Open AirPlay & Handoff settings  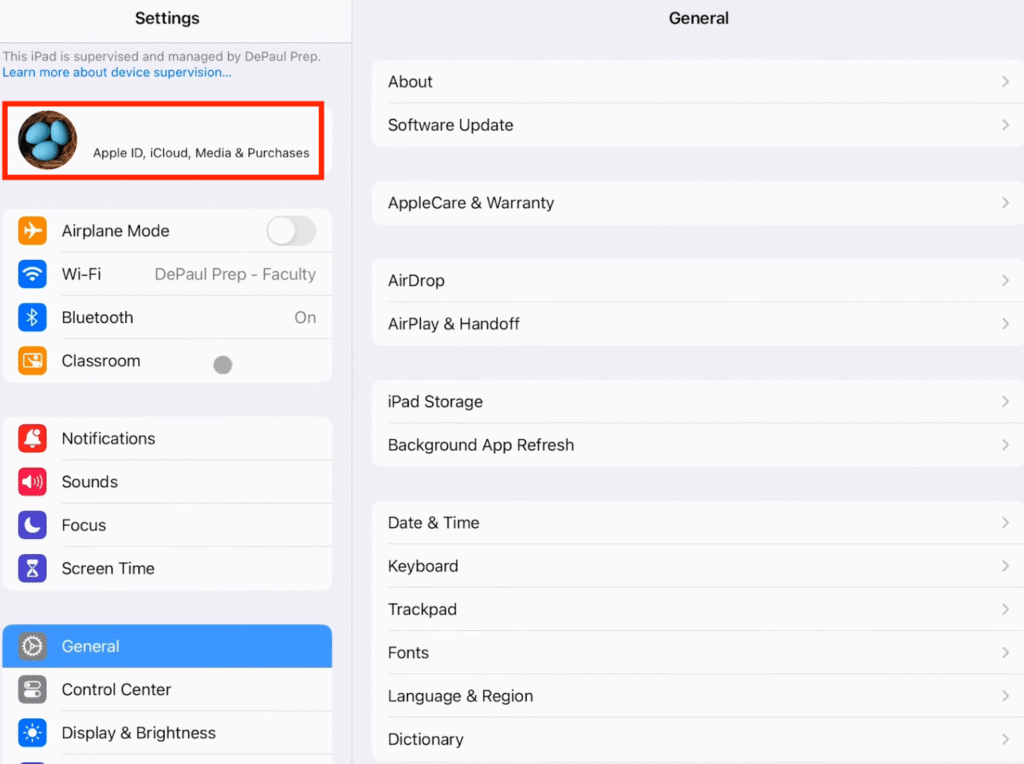[x=697, y=324]
